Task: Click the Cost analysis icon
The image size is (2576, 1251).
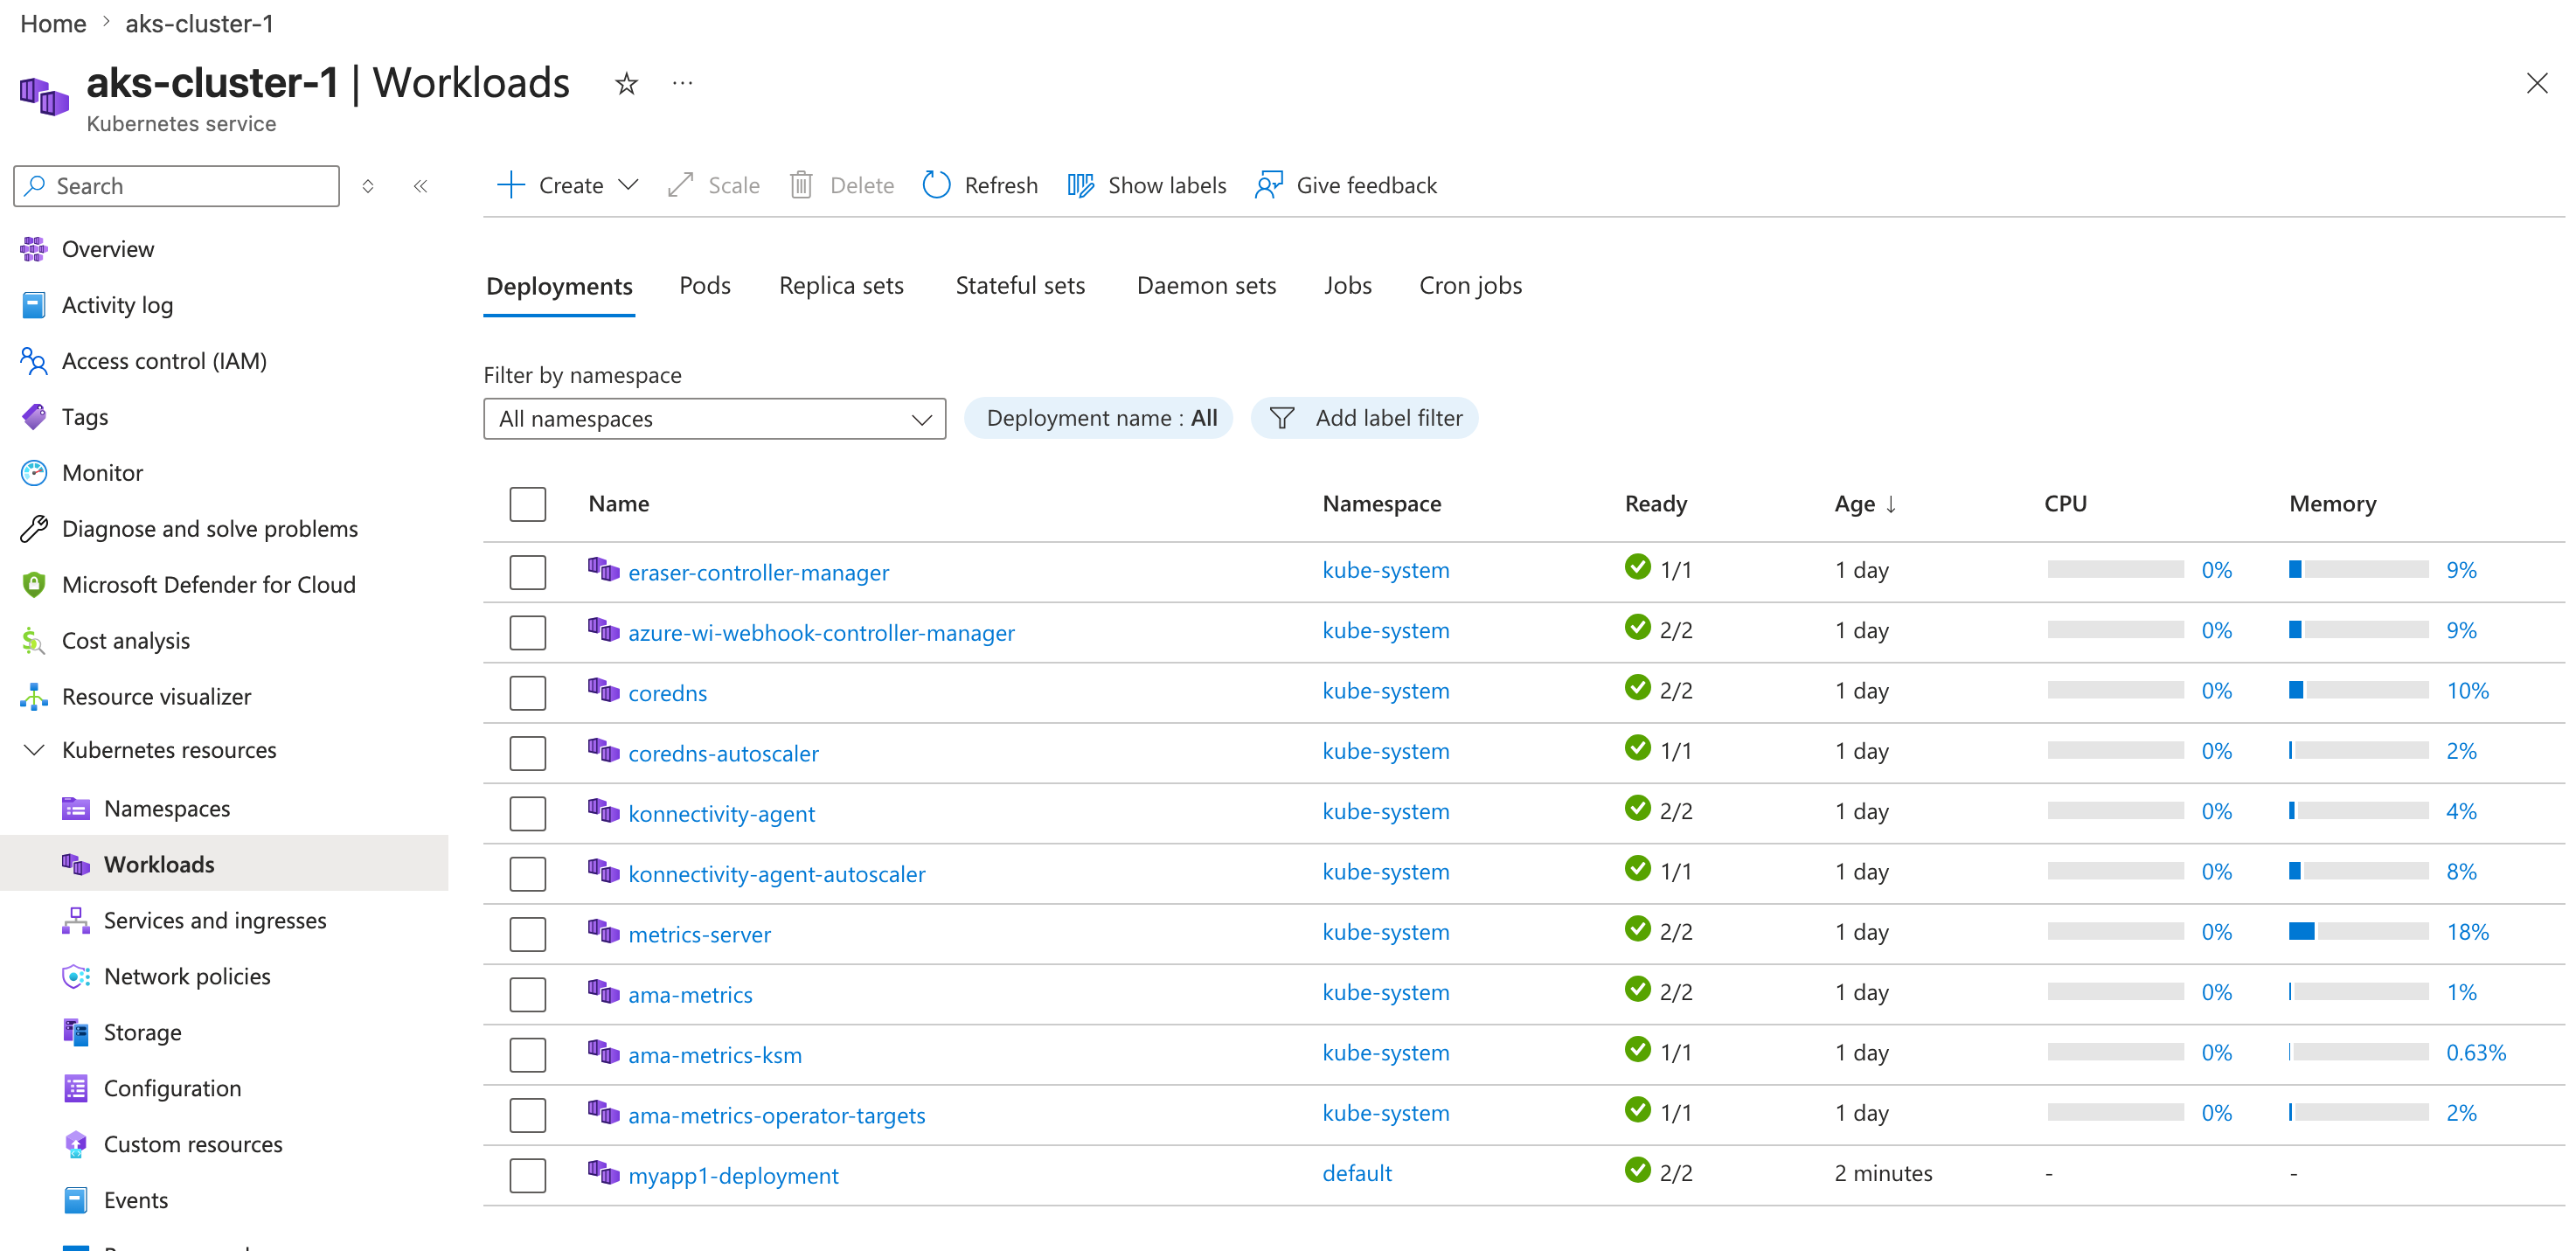Action: [34, 641]
